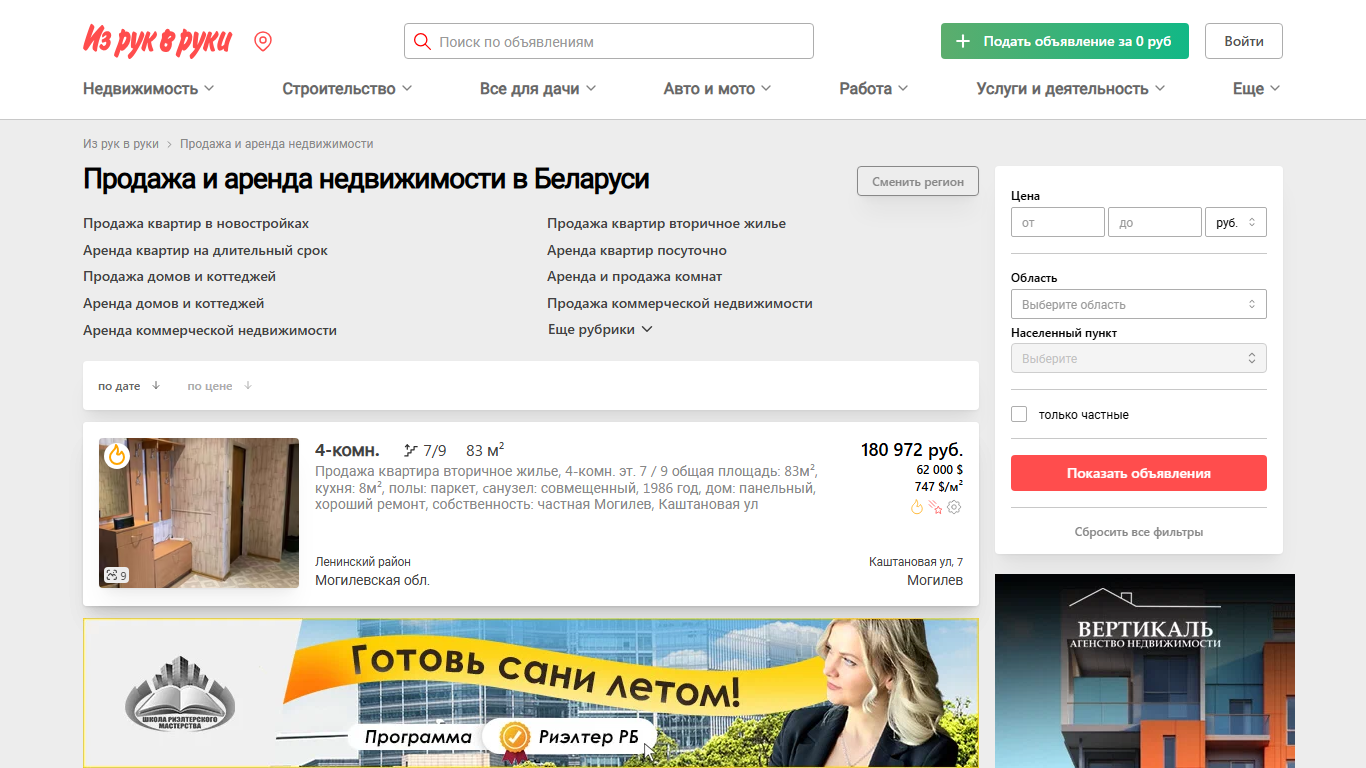Click the Войти button
The height and width of the screenshot is (768, 1366).
click(x=1244, y=41)
